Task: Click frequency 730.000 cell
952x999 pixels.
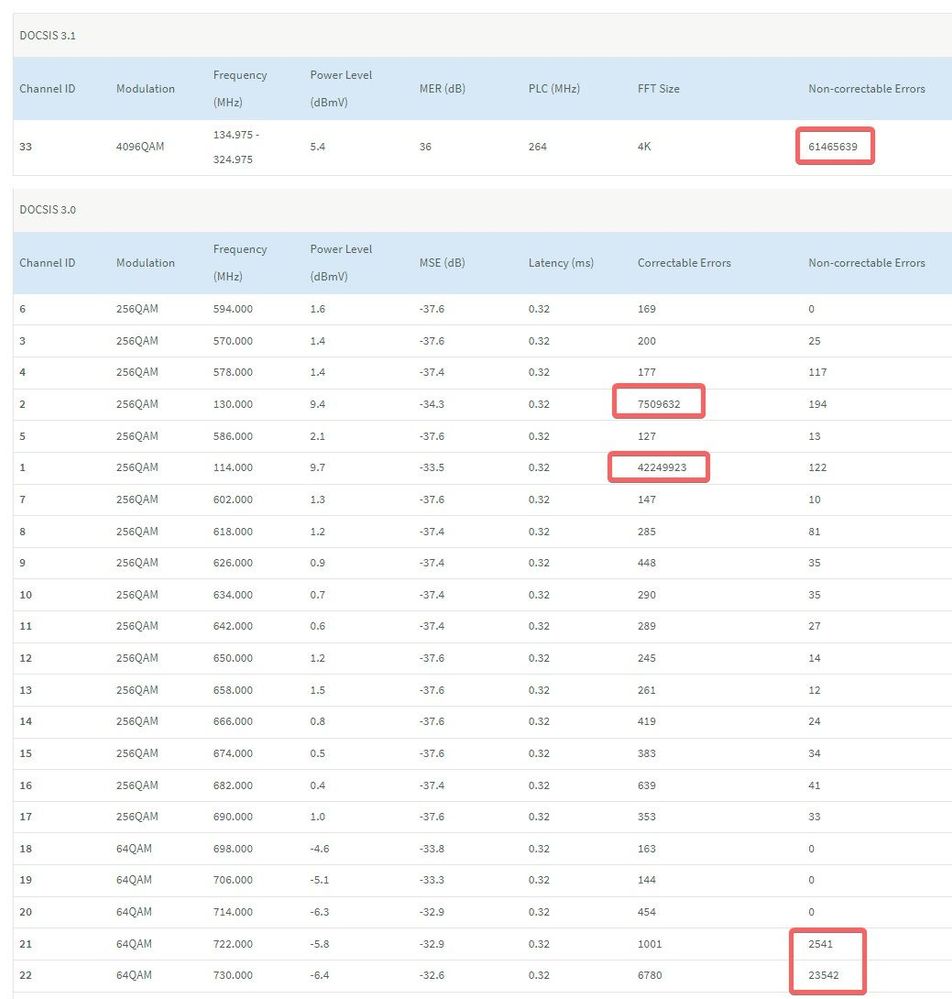Action: click(233, 975)
